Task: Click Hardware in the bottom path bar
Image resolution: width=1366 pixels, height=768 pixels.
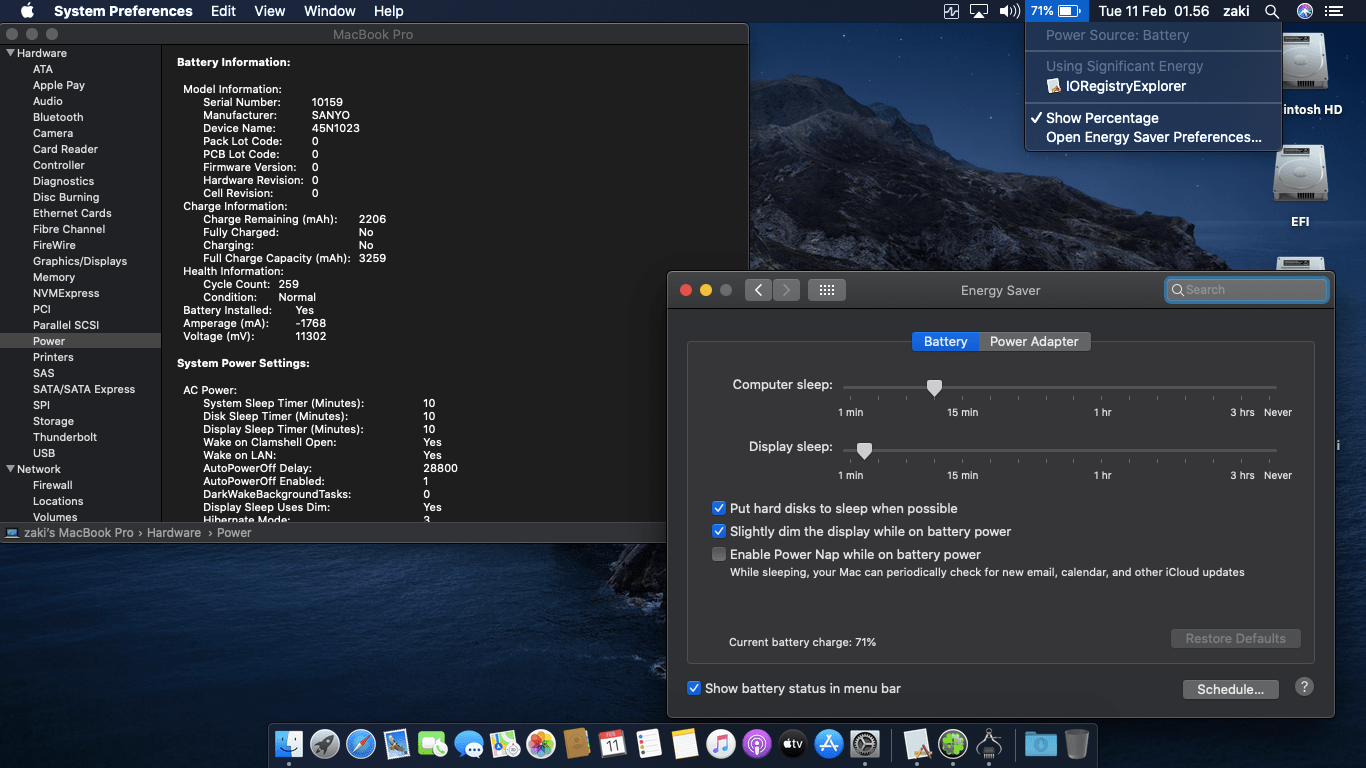Action: (174, 533)
